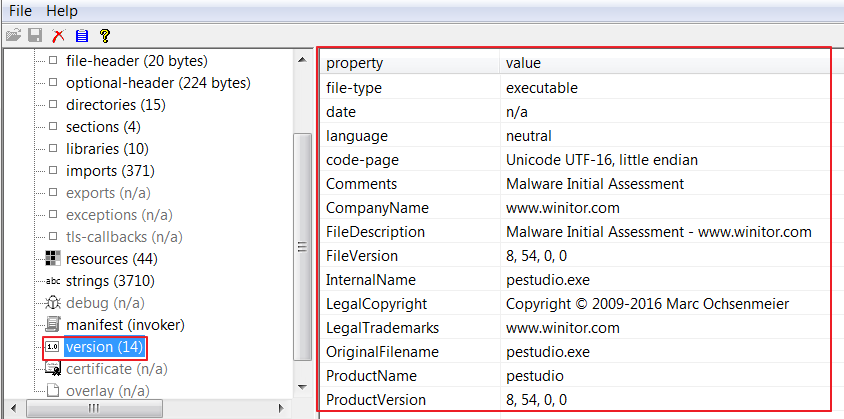The image size is (844, 419).
Task: Click the manifest document icon
Action: pyautogui.click(x=53, y=325)
